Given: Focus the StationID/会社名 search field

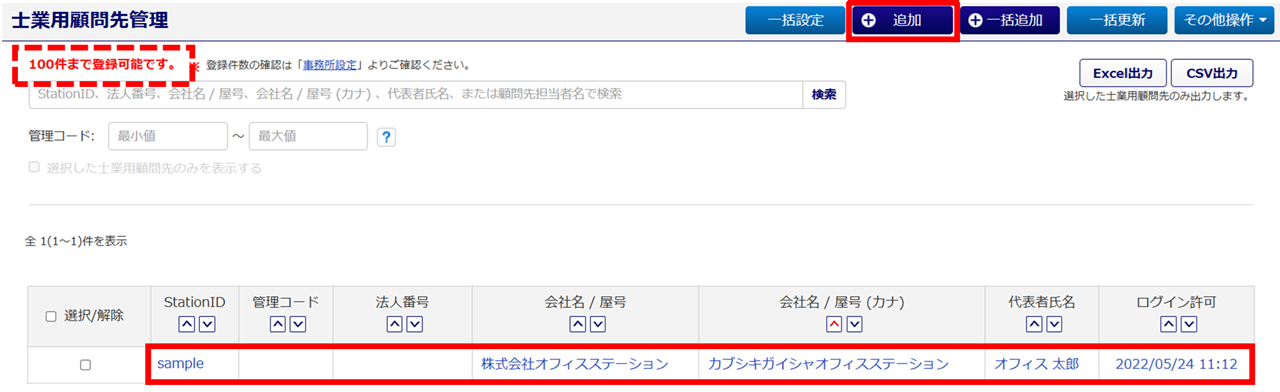Looking at the screenshot, I should (416, 94).
